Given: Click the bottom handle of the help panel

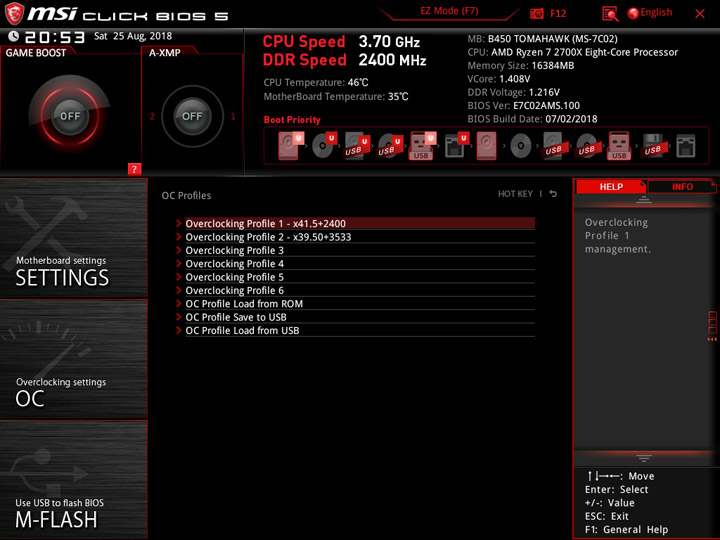Looking at the screenshot, I should click(644, 458).
